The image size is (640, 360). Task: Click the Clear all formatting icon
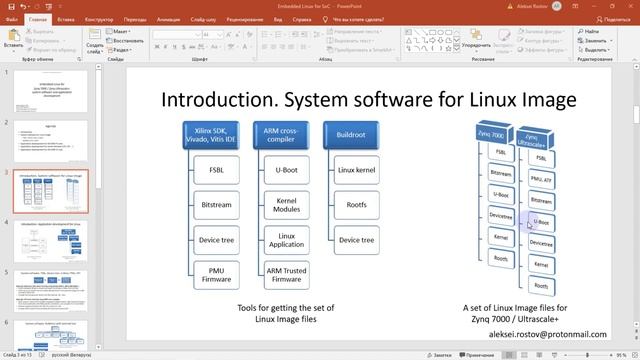249,35
